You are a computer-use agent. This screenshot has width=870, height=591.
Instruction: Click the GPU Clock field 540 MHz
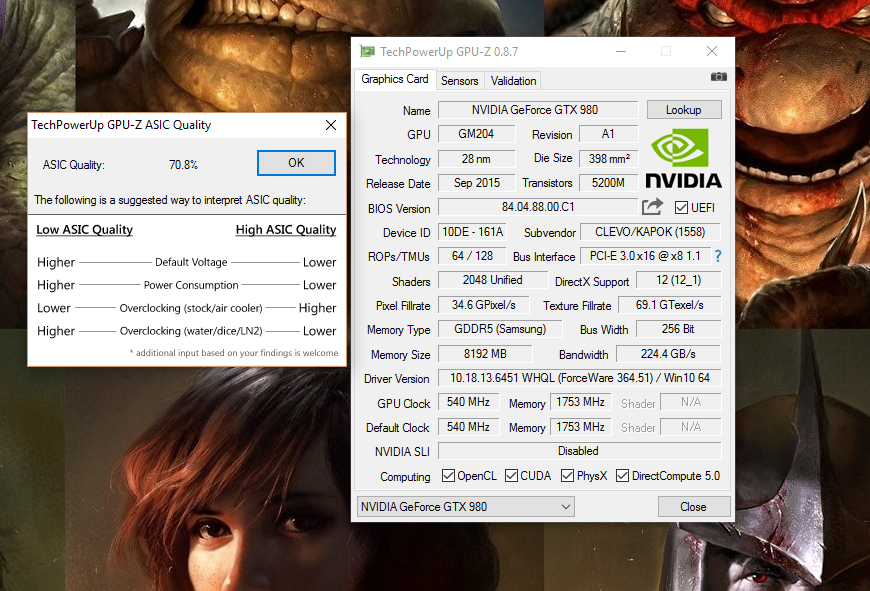[468, 402]
